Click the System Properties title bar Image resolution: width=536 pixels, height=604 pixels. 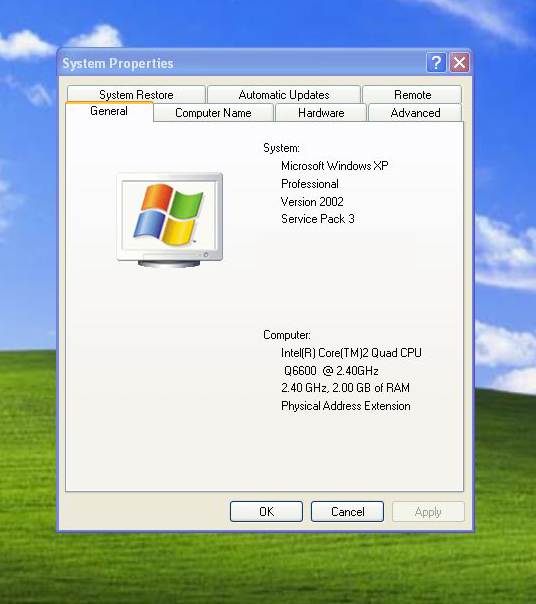tap(243, 63)
